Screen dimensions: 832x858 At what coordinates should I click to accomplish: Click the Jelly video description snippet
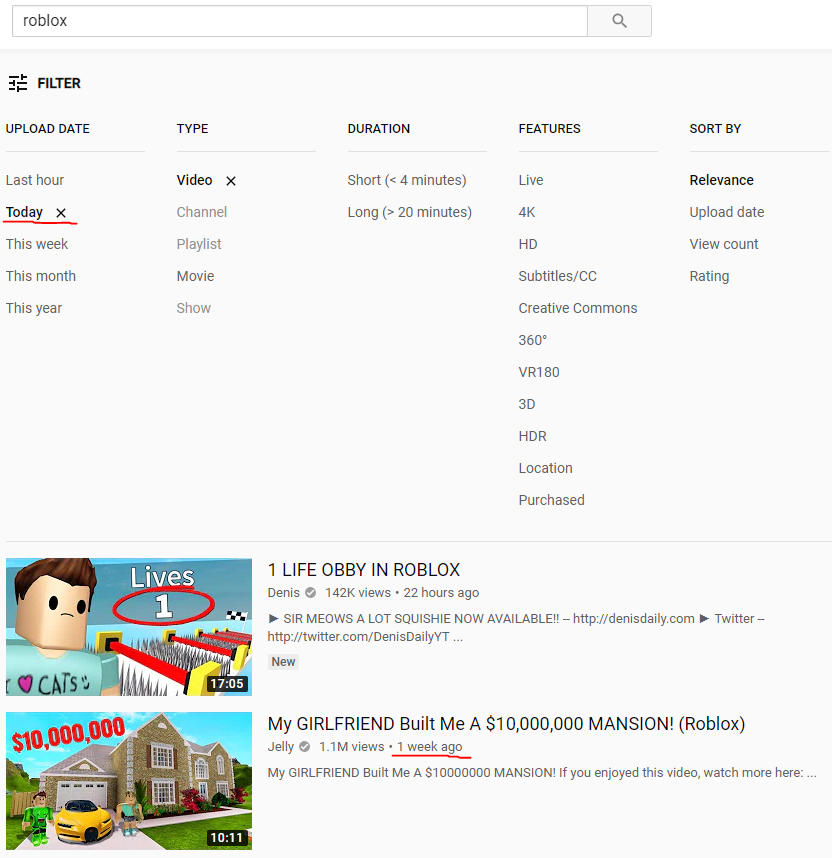542,773
